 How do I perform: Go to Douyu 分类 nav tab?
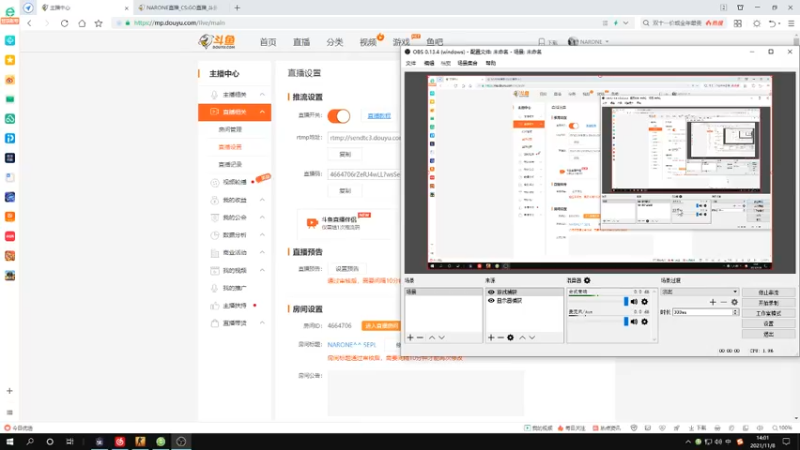(x=335, y=42)
